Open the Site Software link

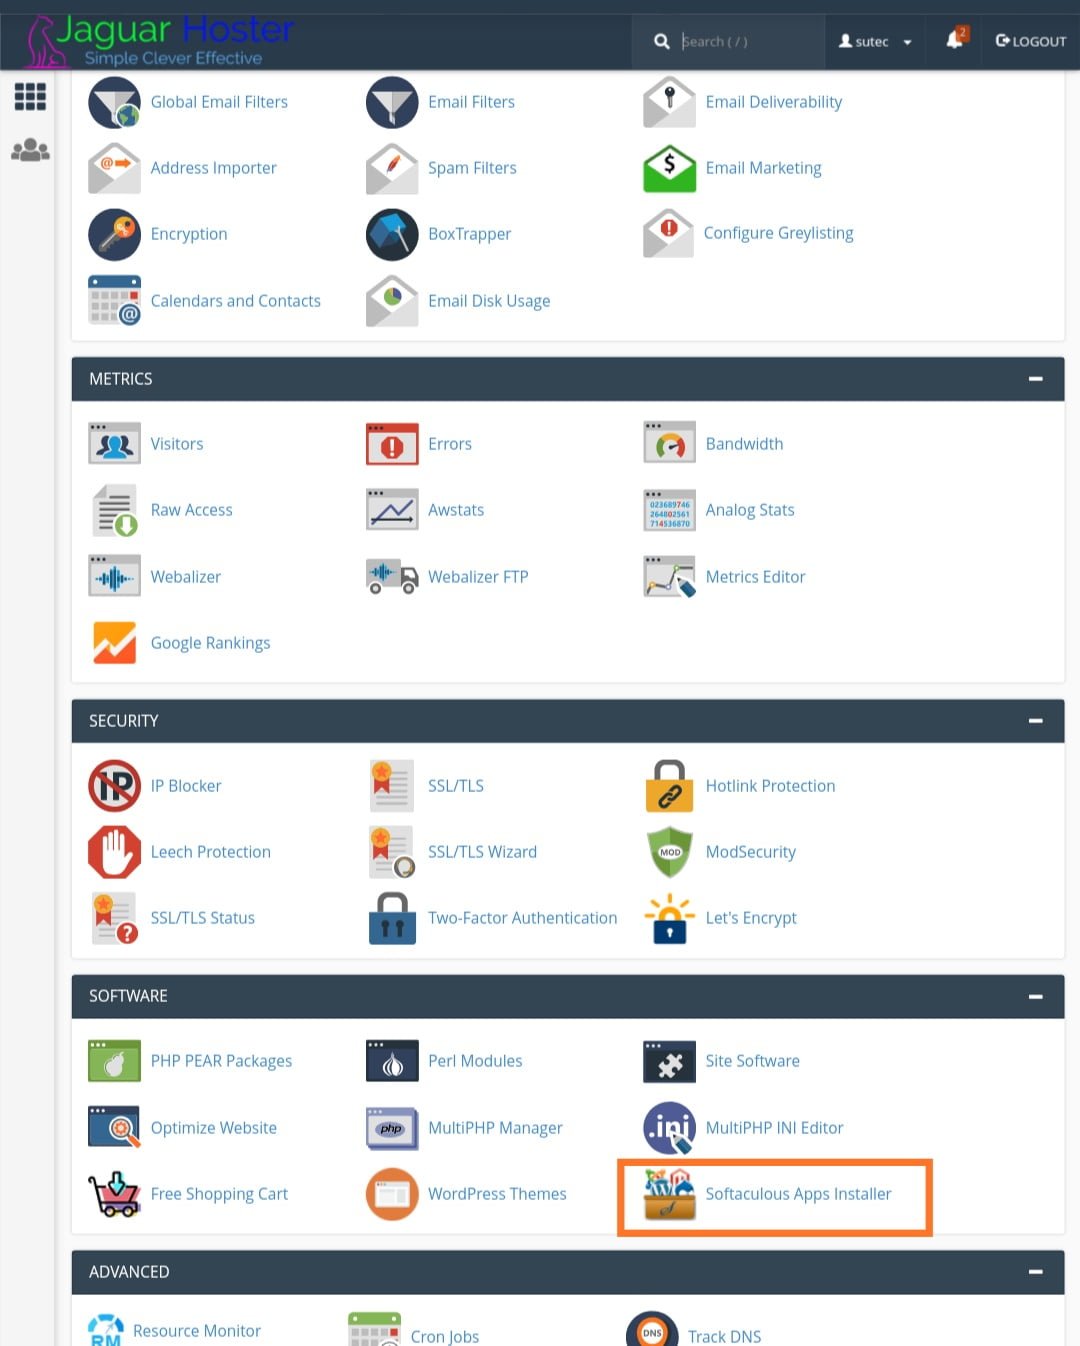point(753,1061)
